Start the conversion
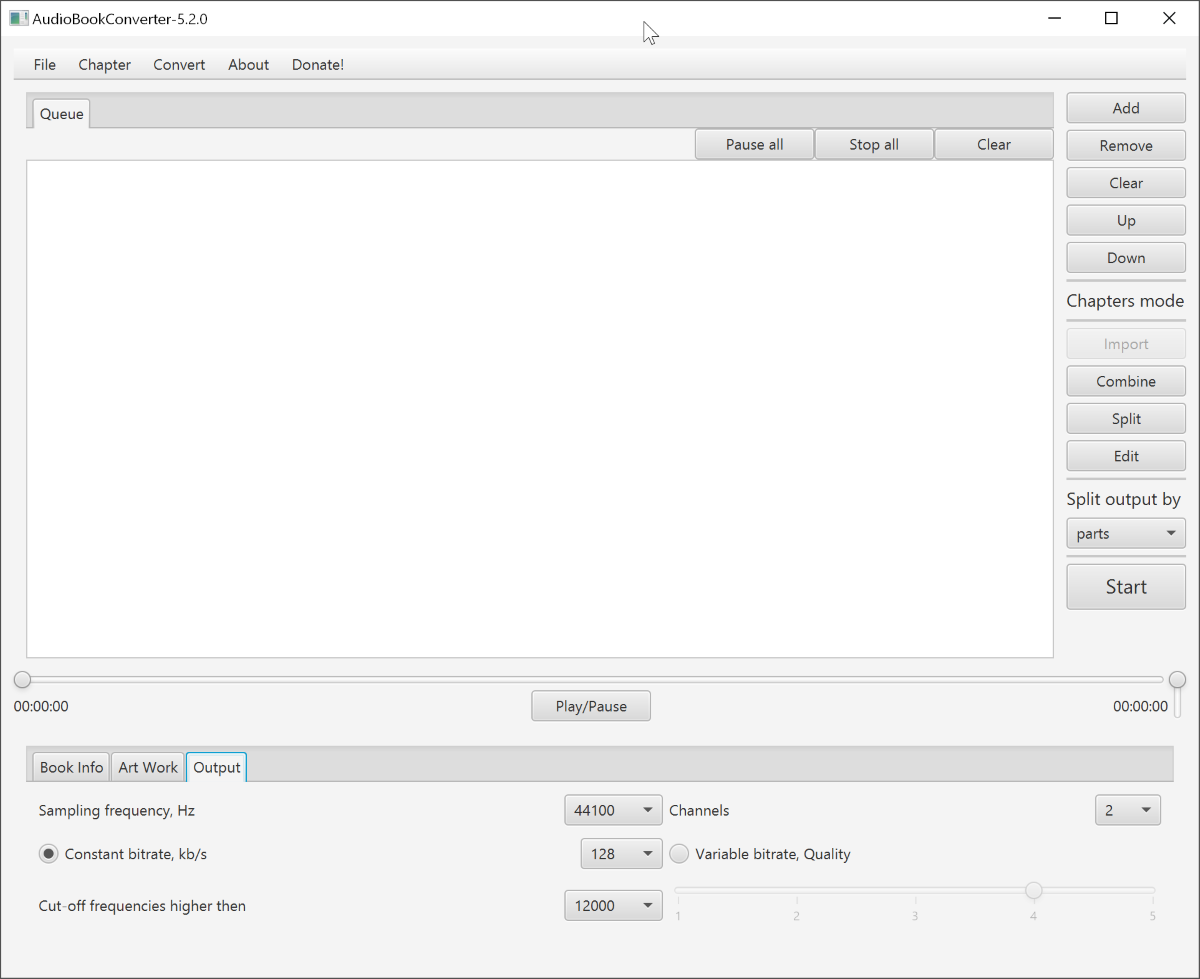This screenshot has width=1200, height=979. point(1126,587)
